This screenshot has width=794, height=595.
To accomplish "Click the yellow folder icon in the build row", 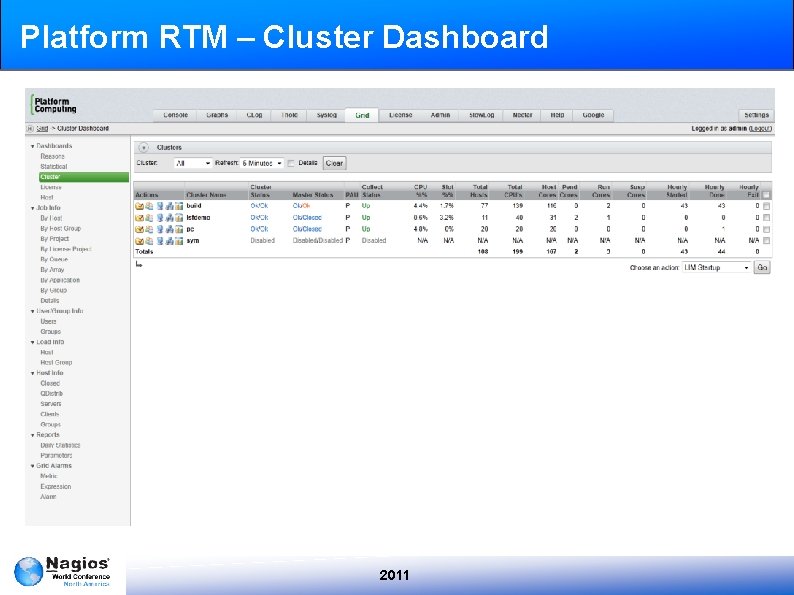I will click(139, 206).
